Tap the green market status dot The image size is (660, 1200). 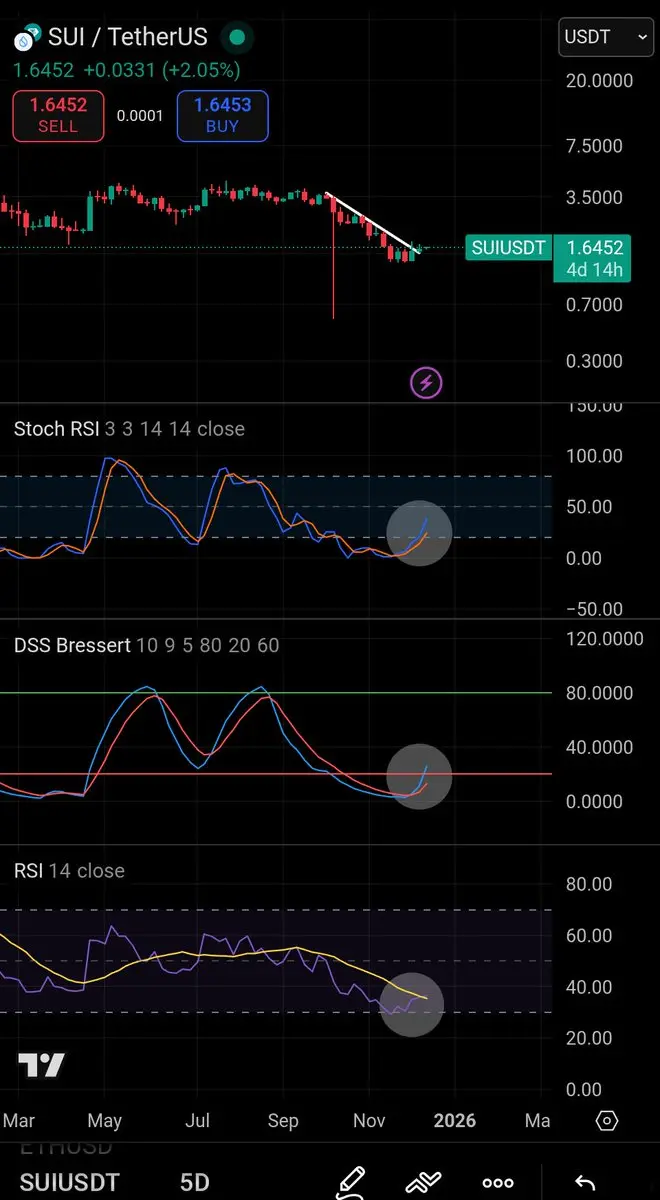(x=237, y=38)
